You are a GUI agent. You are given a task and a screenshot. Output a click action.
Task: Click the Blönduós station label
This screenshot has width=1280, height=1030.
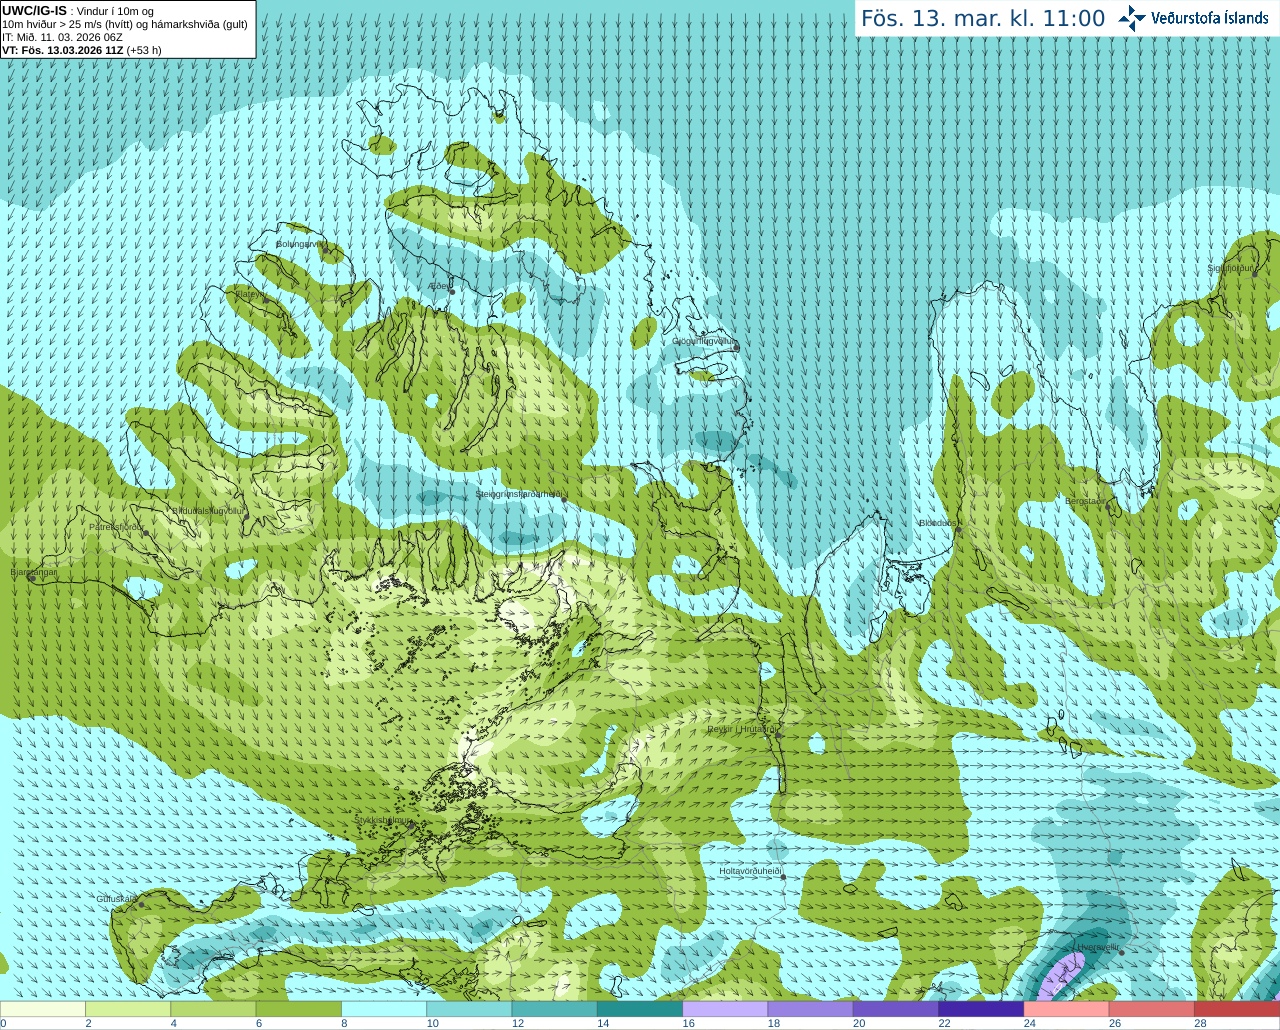click(x=938, y=523)
